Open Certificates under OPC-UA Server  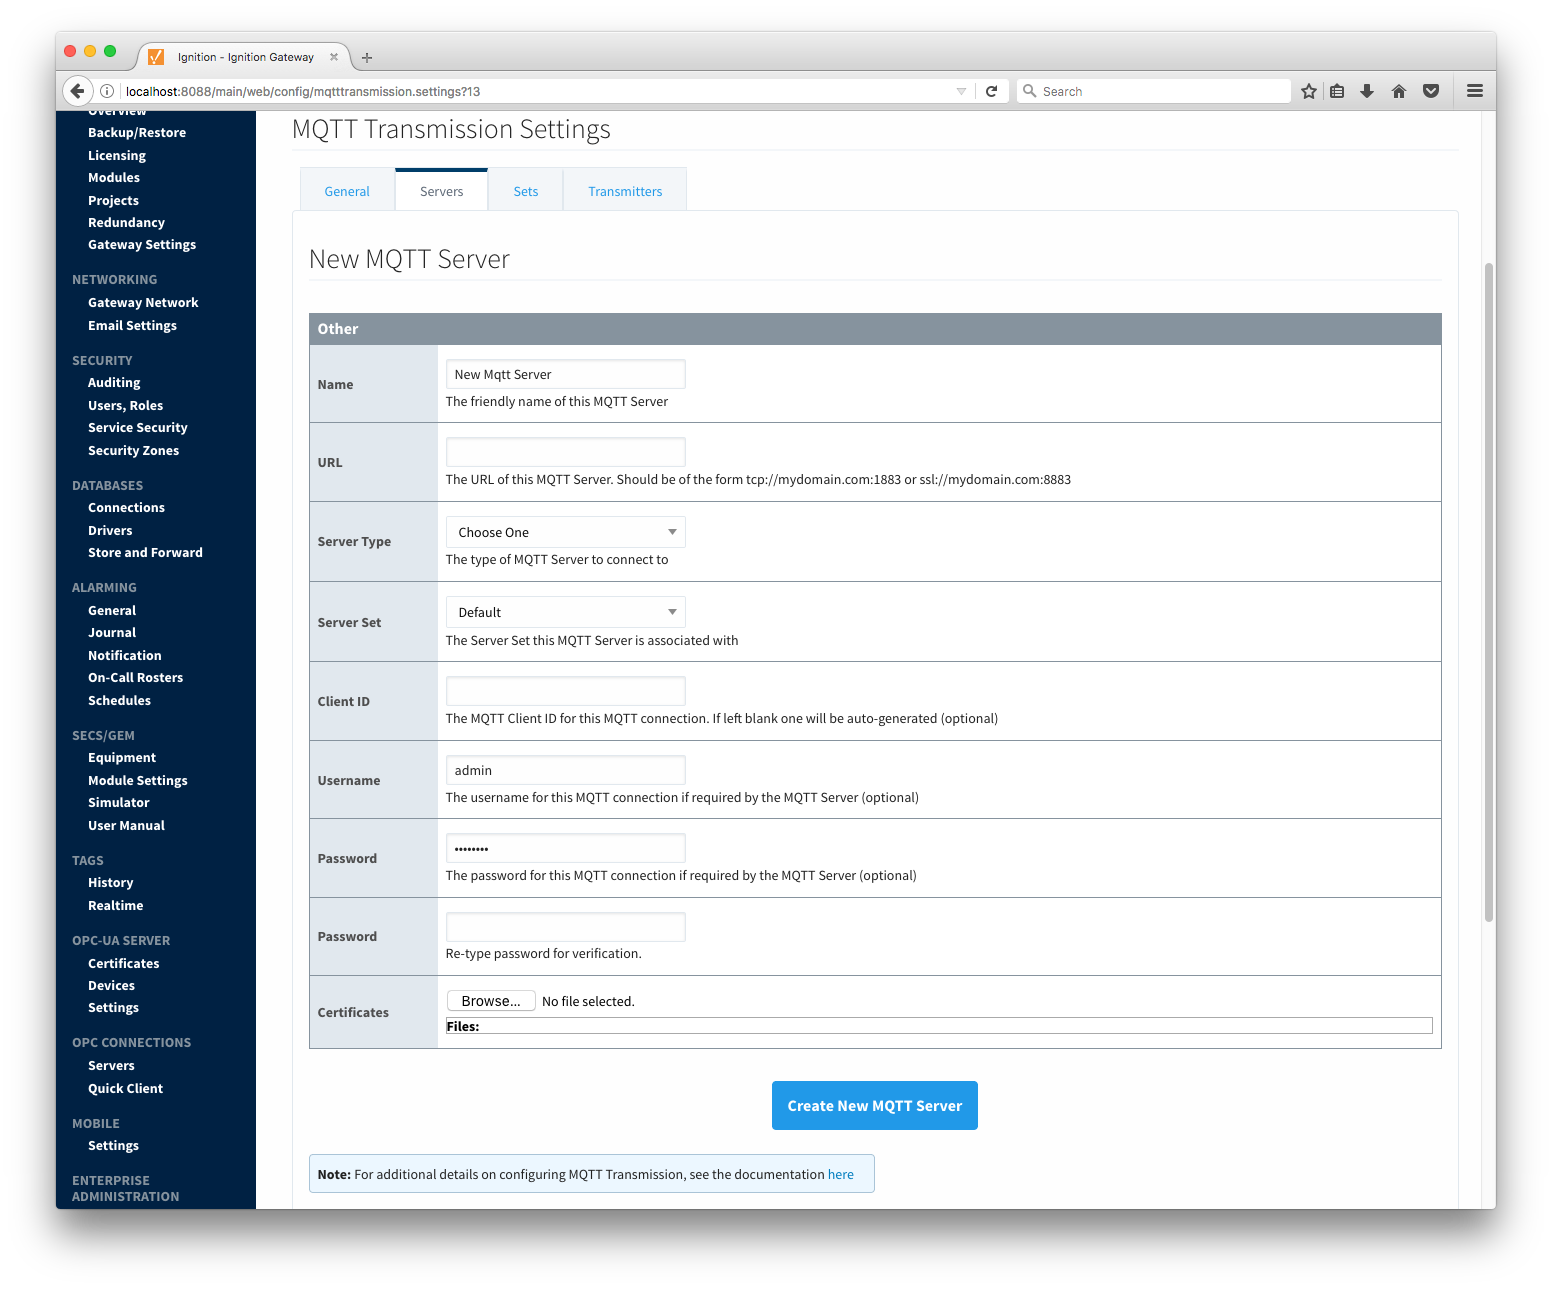[123, 963]
